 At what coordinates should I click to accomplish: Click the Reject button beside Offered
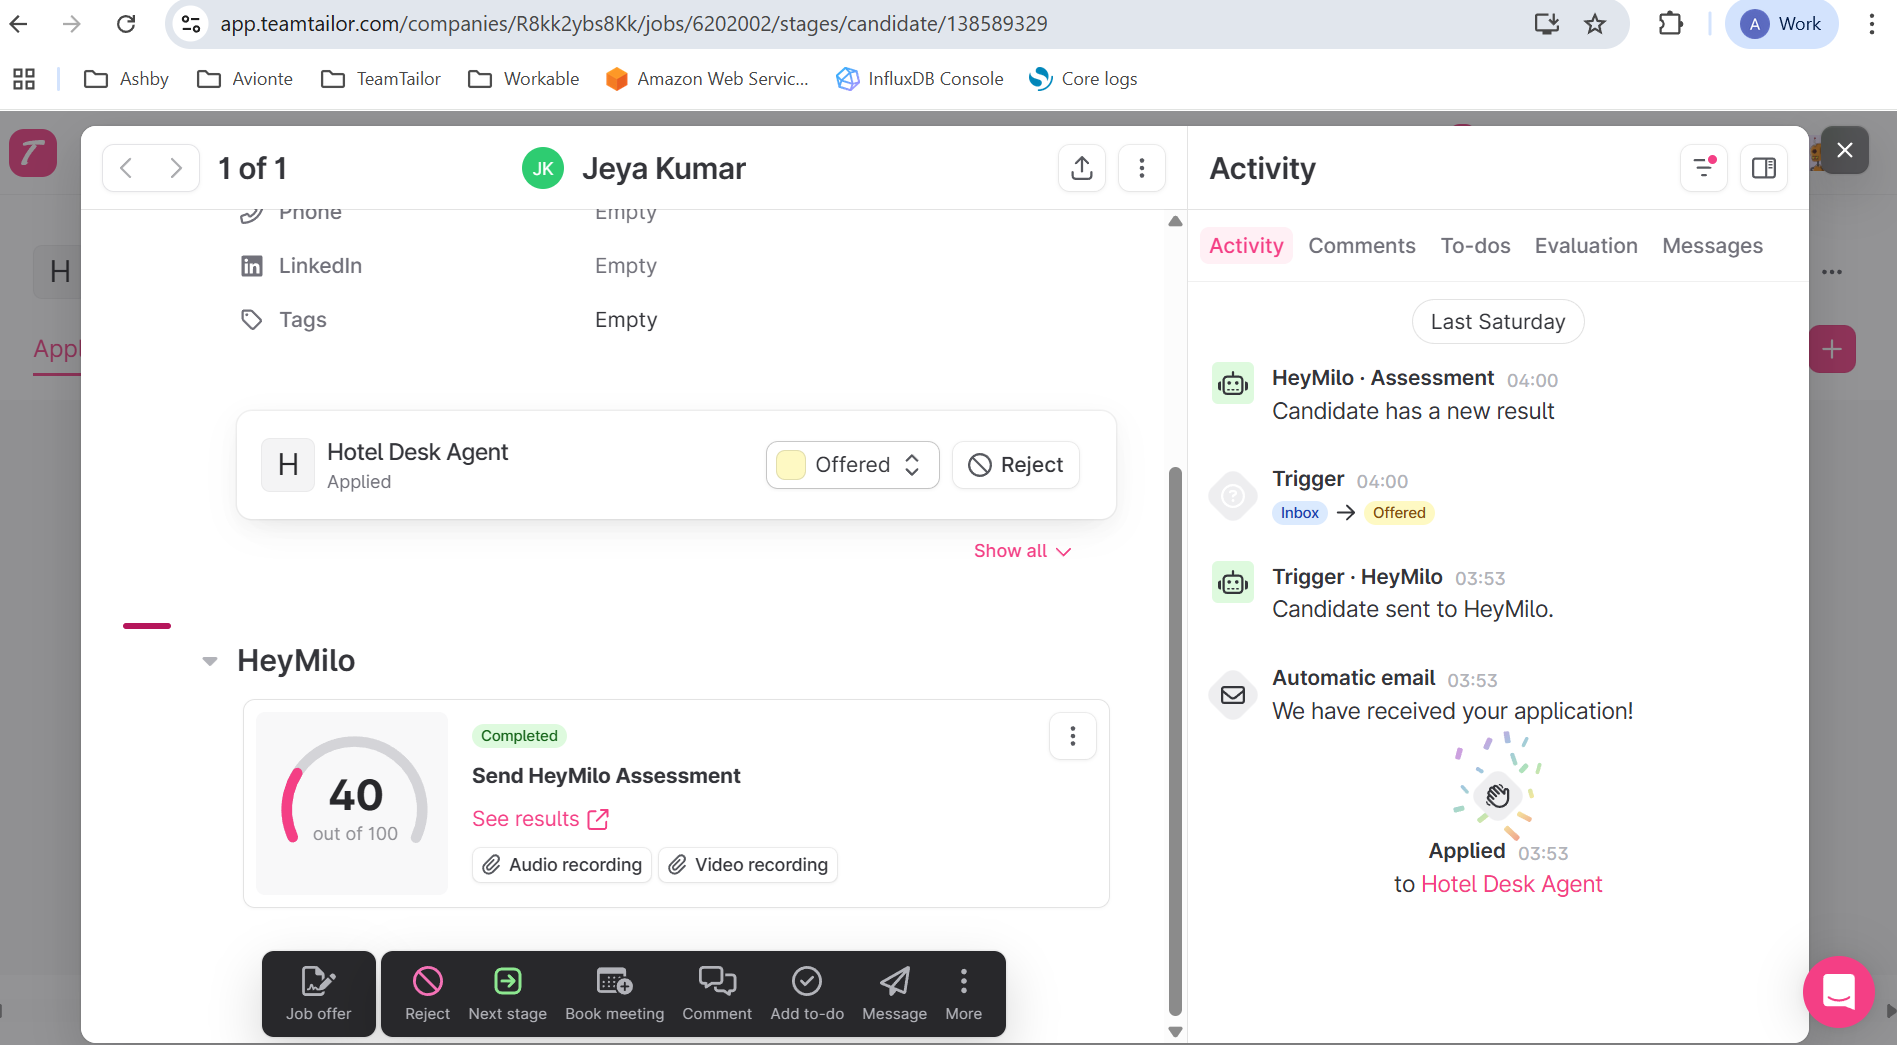[x=1015, y=465]
